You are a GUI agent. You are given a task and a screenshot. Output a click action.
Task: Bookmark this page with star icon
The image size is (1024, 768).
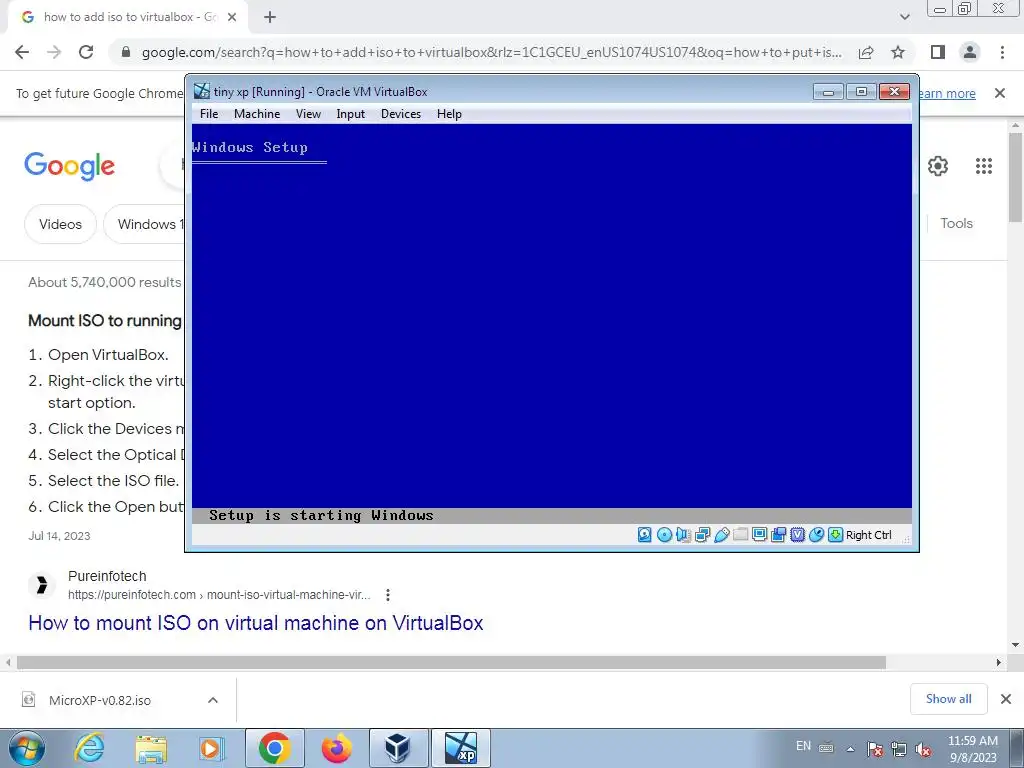[x=898, y=52]
